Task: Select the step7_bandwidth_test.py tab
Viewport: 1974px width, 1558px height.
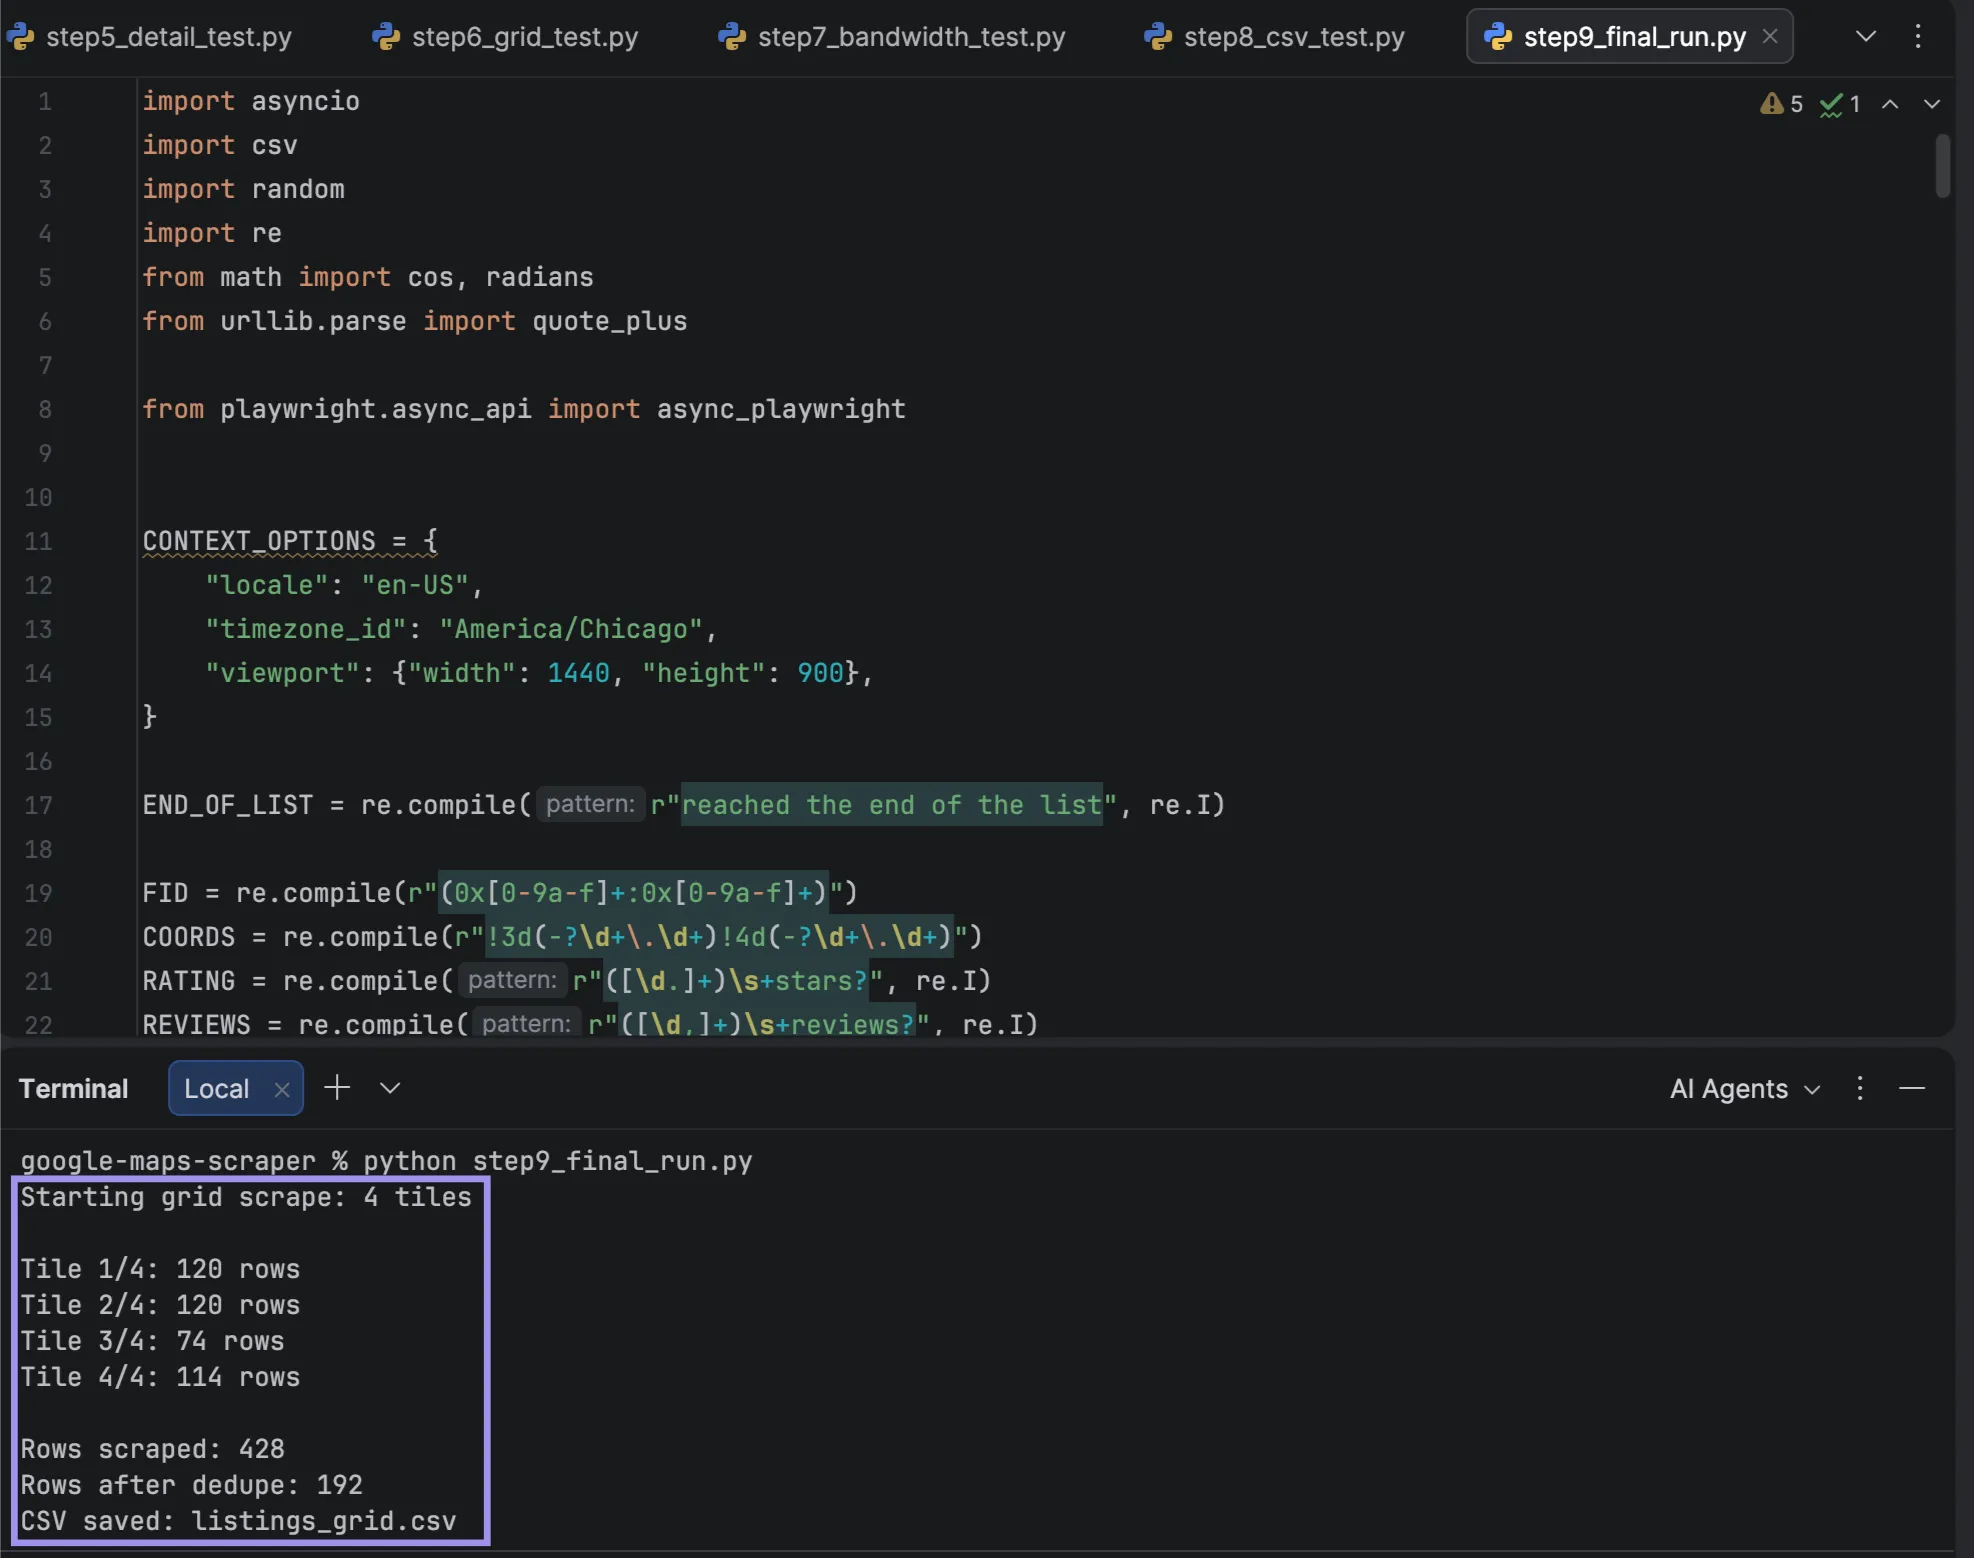Action: tap(892, 37)
